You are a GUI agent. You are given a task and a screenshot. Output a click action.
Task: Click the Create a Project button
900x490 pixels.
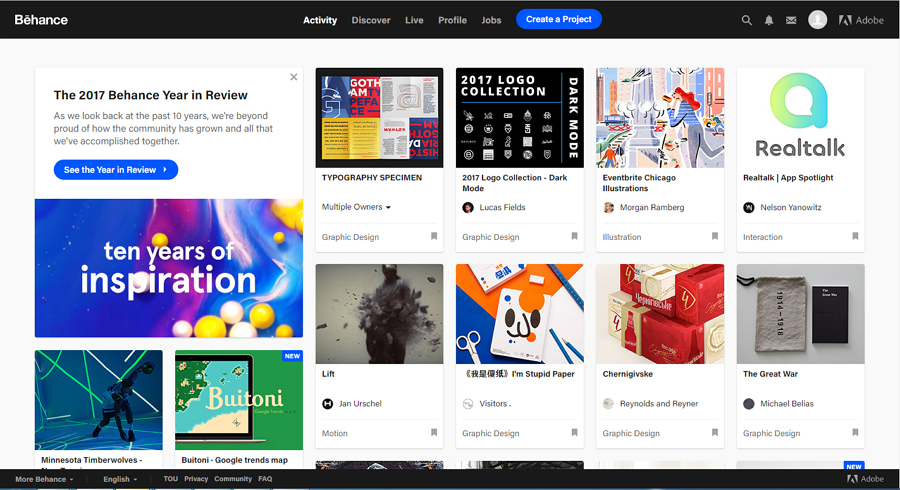(559, 19)
